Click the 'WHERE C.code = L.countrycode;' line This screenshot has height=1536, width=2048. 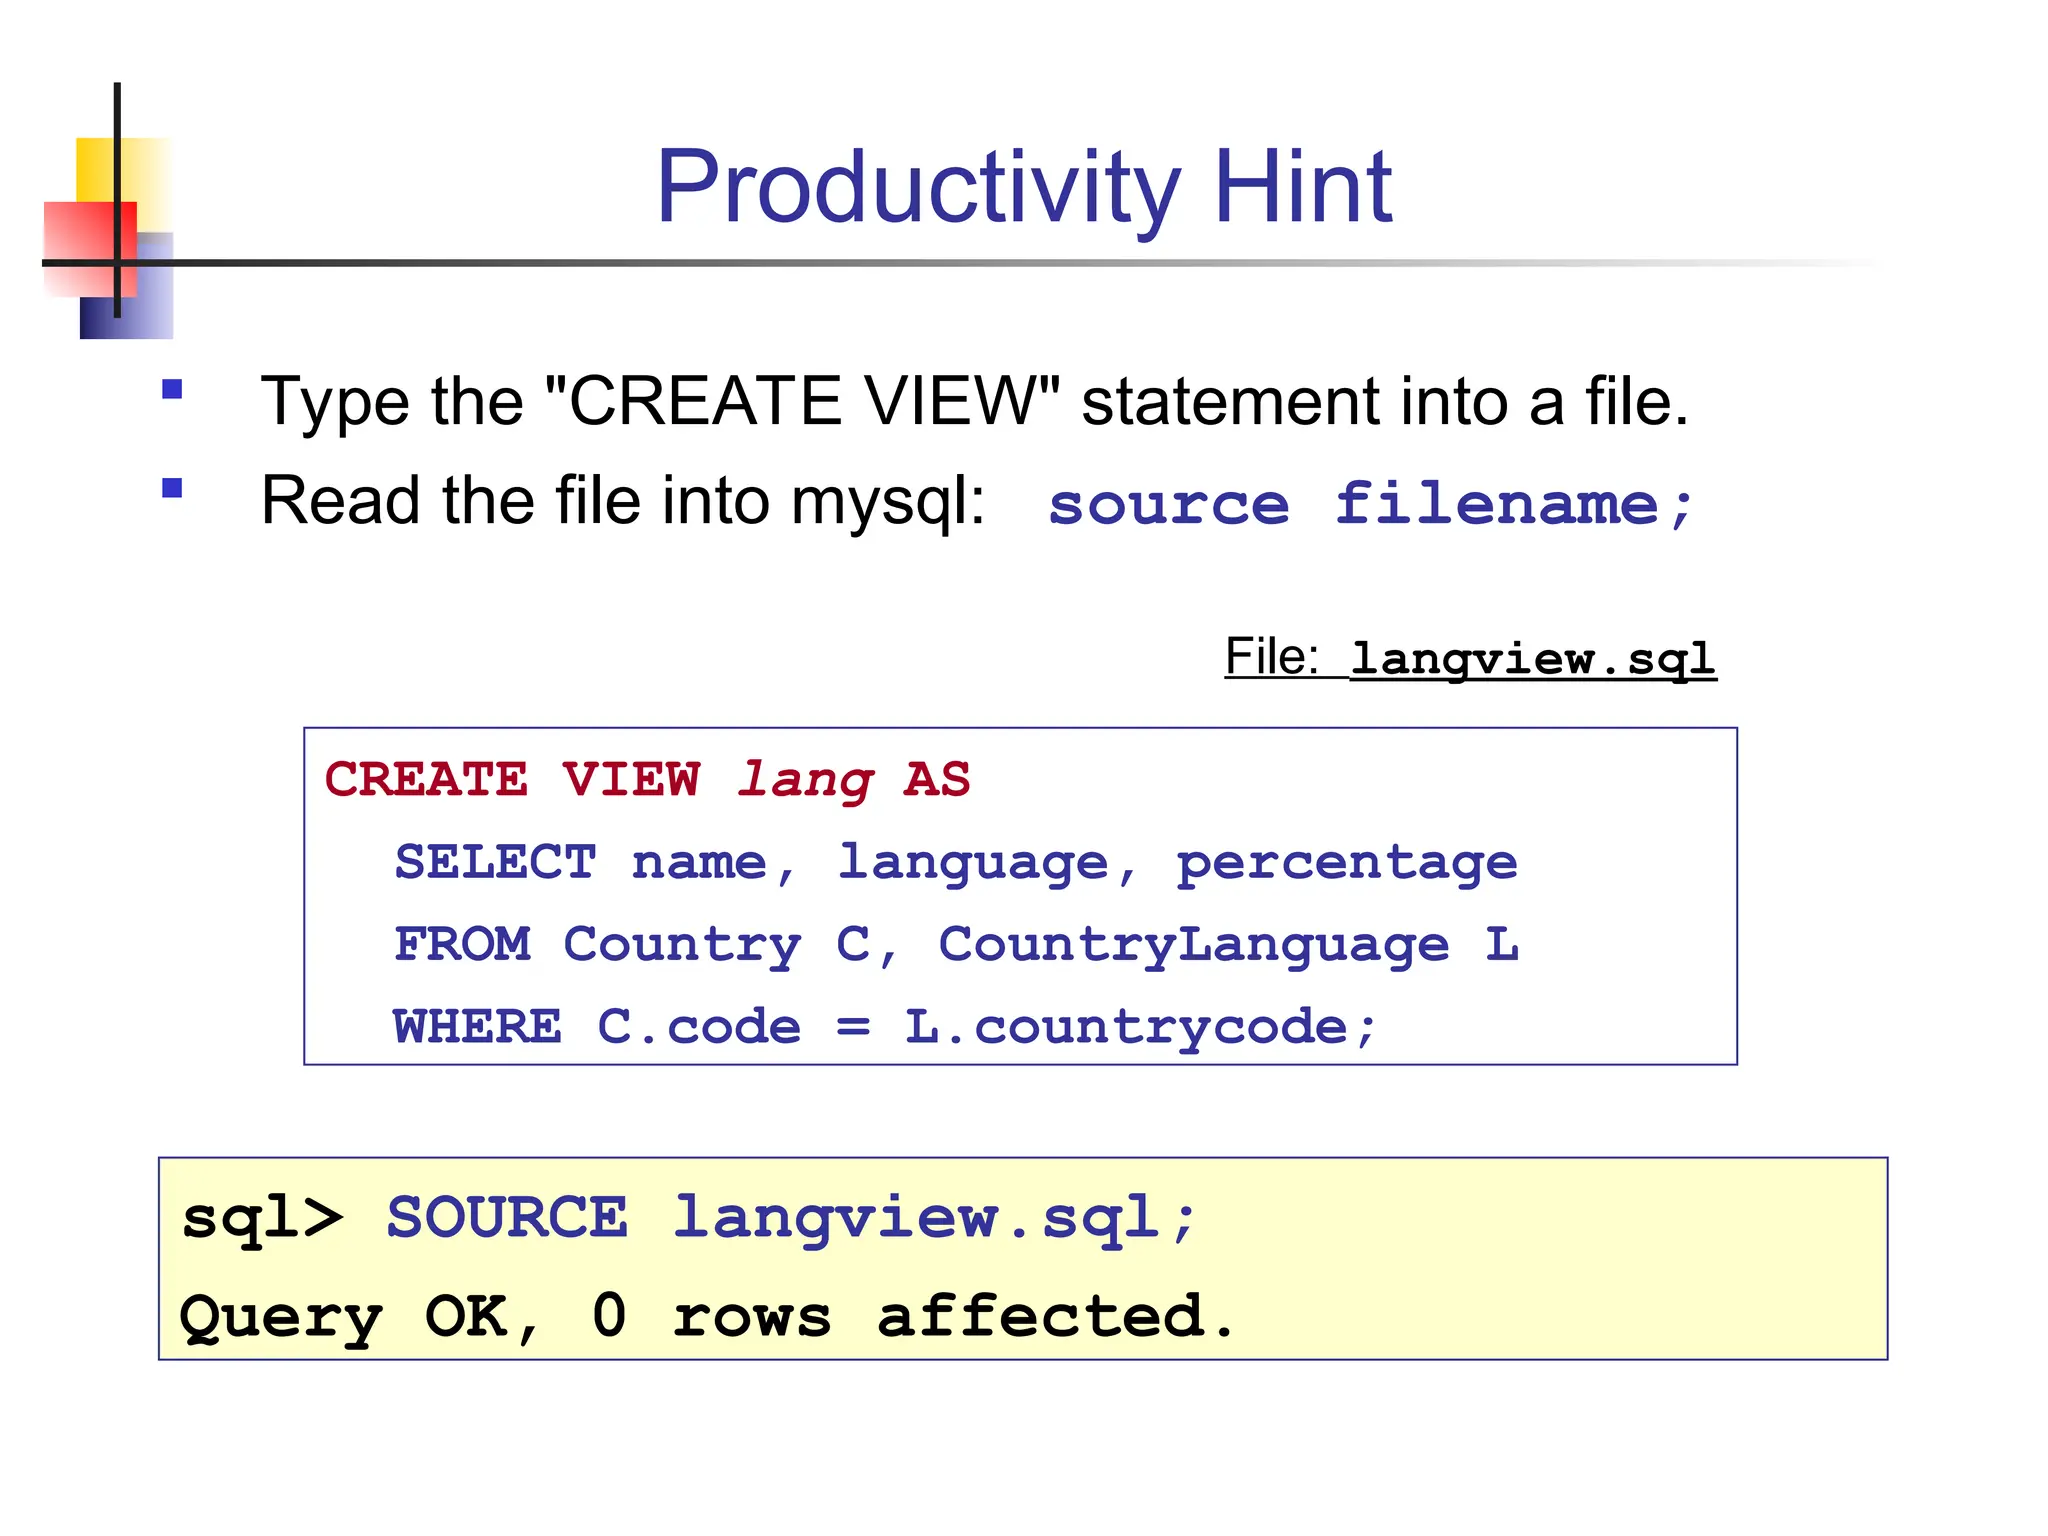(x=885, y=1027)
